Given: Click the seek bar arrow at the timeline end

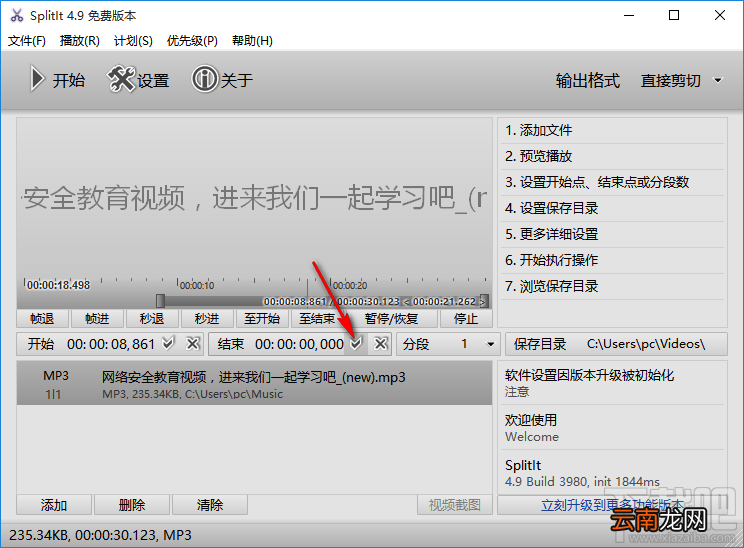Looking at the screenshot, I should tap(484, 301).
